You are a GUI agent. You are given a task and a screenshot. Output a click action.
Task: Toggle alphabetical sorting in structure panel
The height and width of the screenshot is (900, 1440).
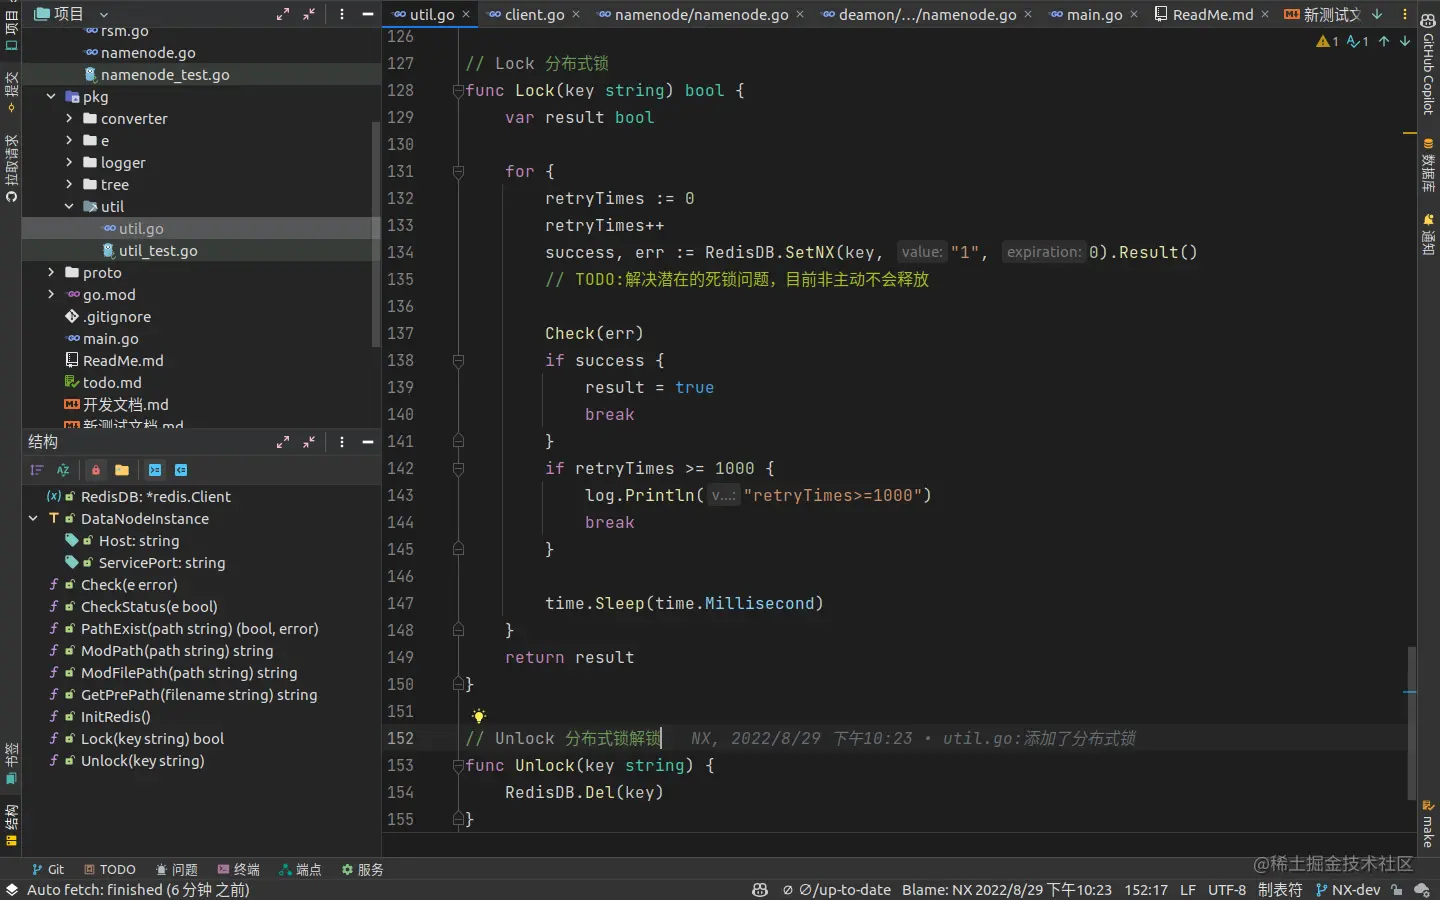pos(63,470)
